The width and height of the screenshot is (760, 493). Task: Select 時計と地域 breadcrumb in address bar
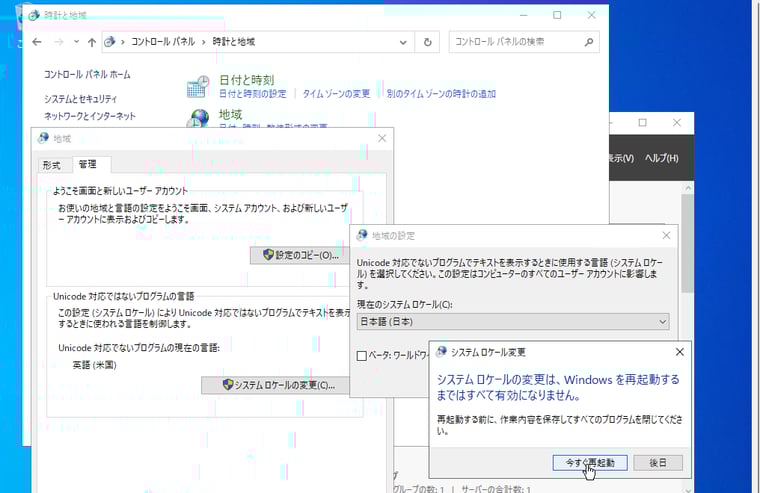pyautogui.click(x=234, y=42)
